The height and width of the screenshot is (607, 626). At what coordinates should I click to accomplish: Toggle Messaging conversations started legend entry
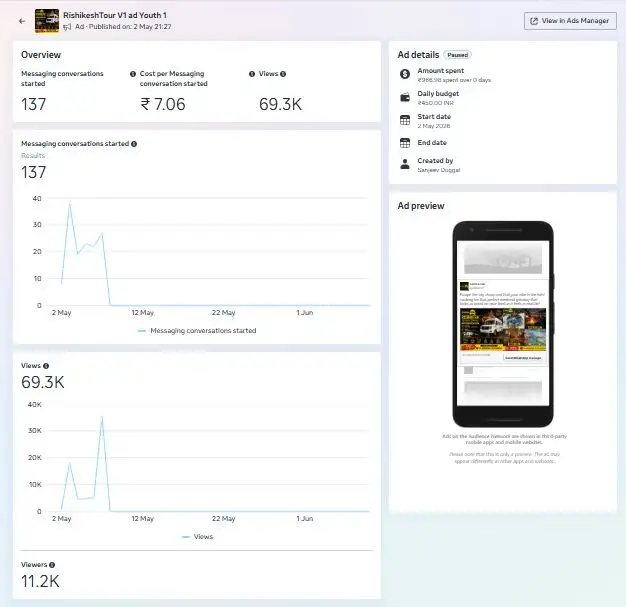click(197, 331)
